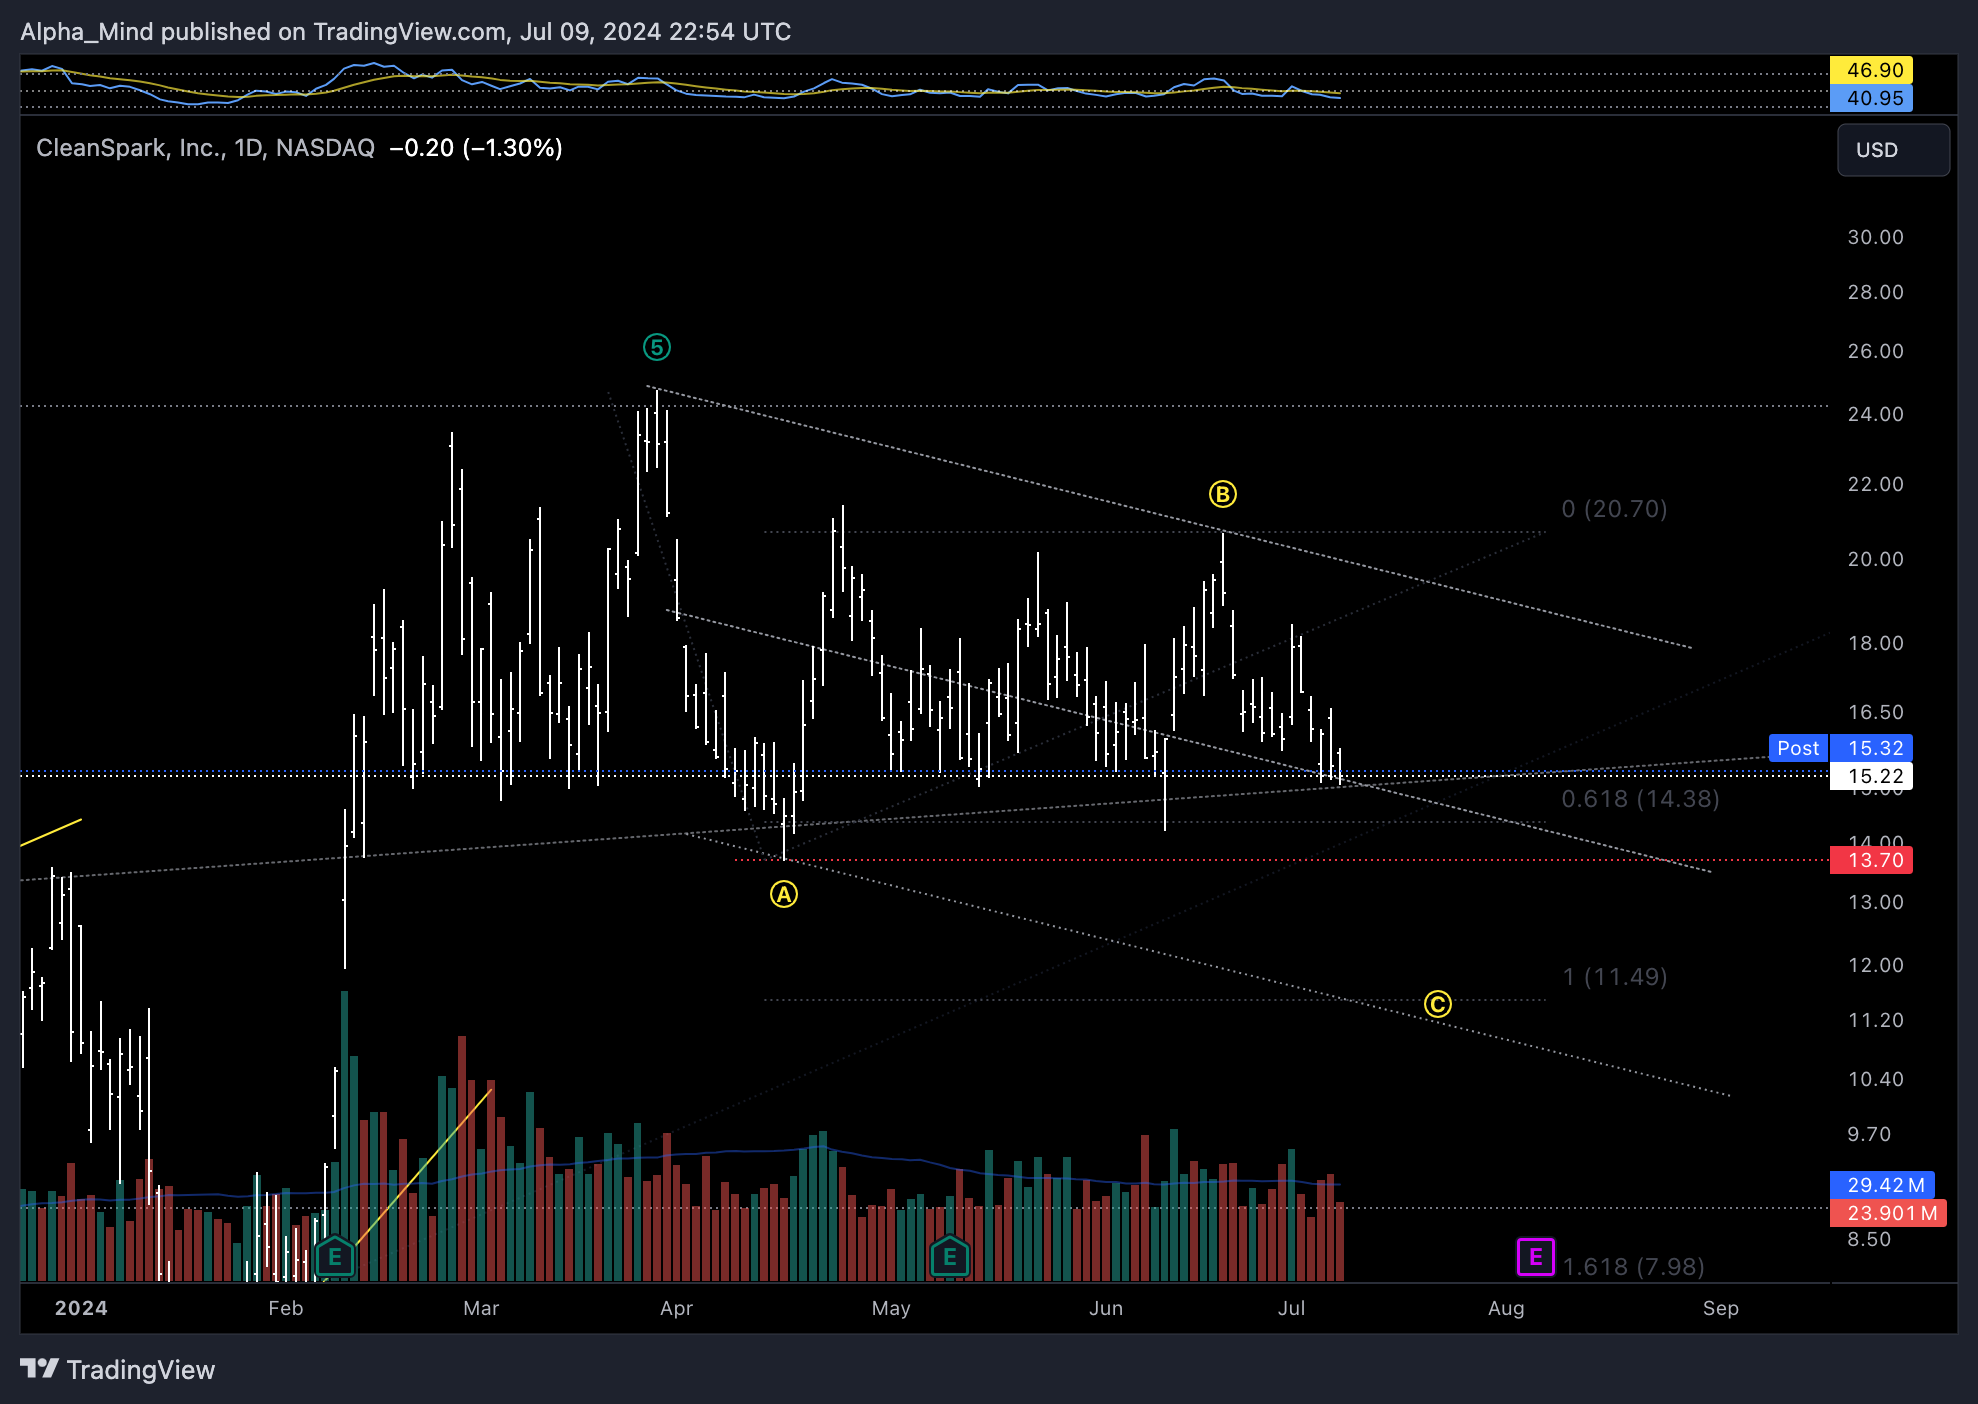Image resolution: width=1978 pixels, height=1404 pixels.
Task: Click the 15.32 post-market price tag
Action: click(1871, 748)
